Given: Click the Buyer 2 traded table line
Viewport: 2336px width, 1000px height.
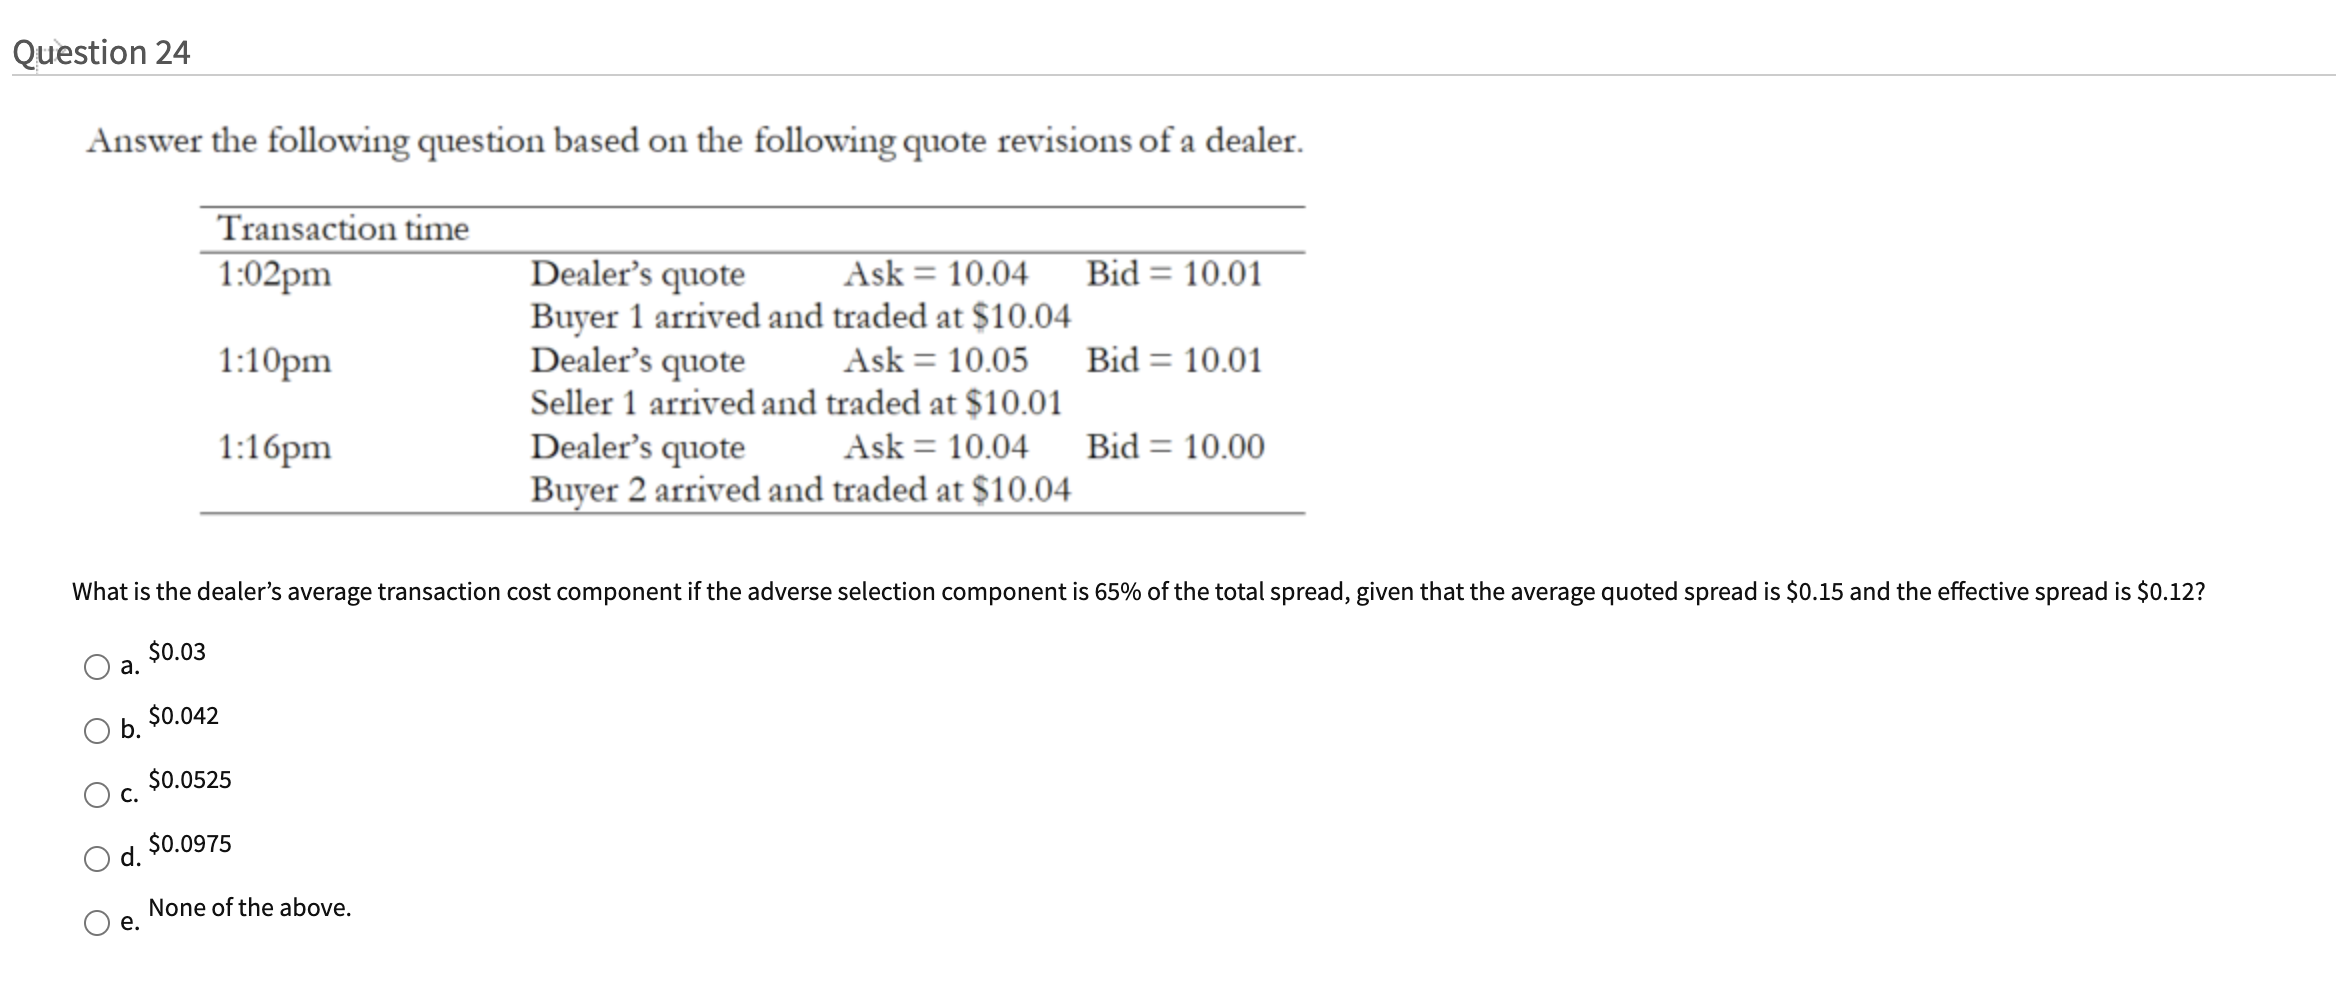Looking at the screenshot, I should (x=800, y=490).
